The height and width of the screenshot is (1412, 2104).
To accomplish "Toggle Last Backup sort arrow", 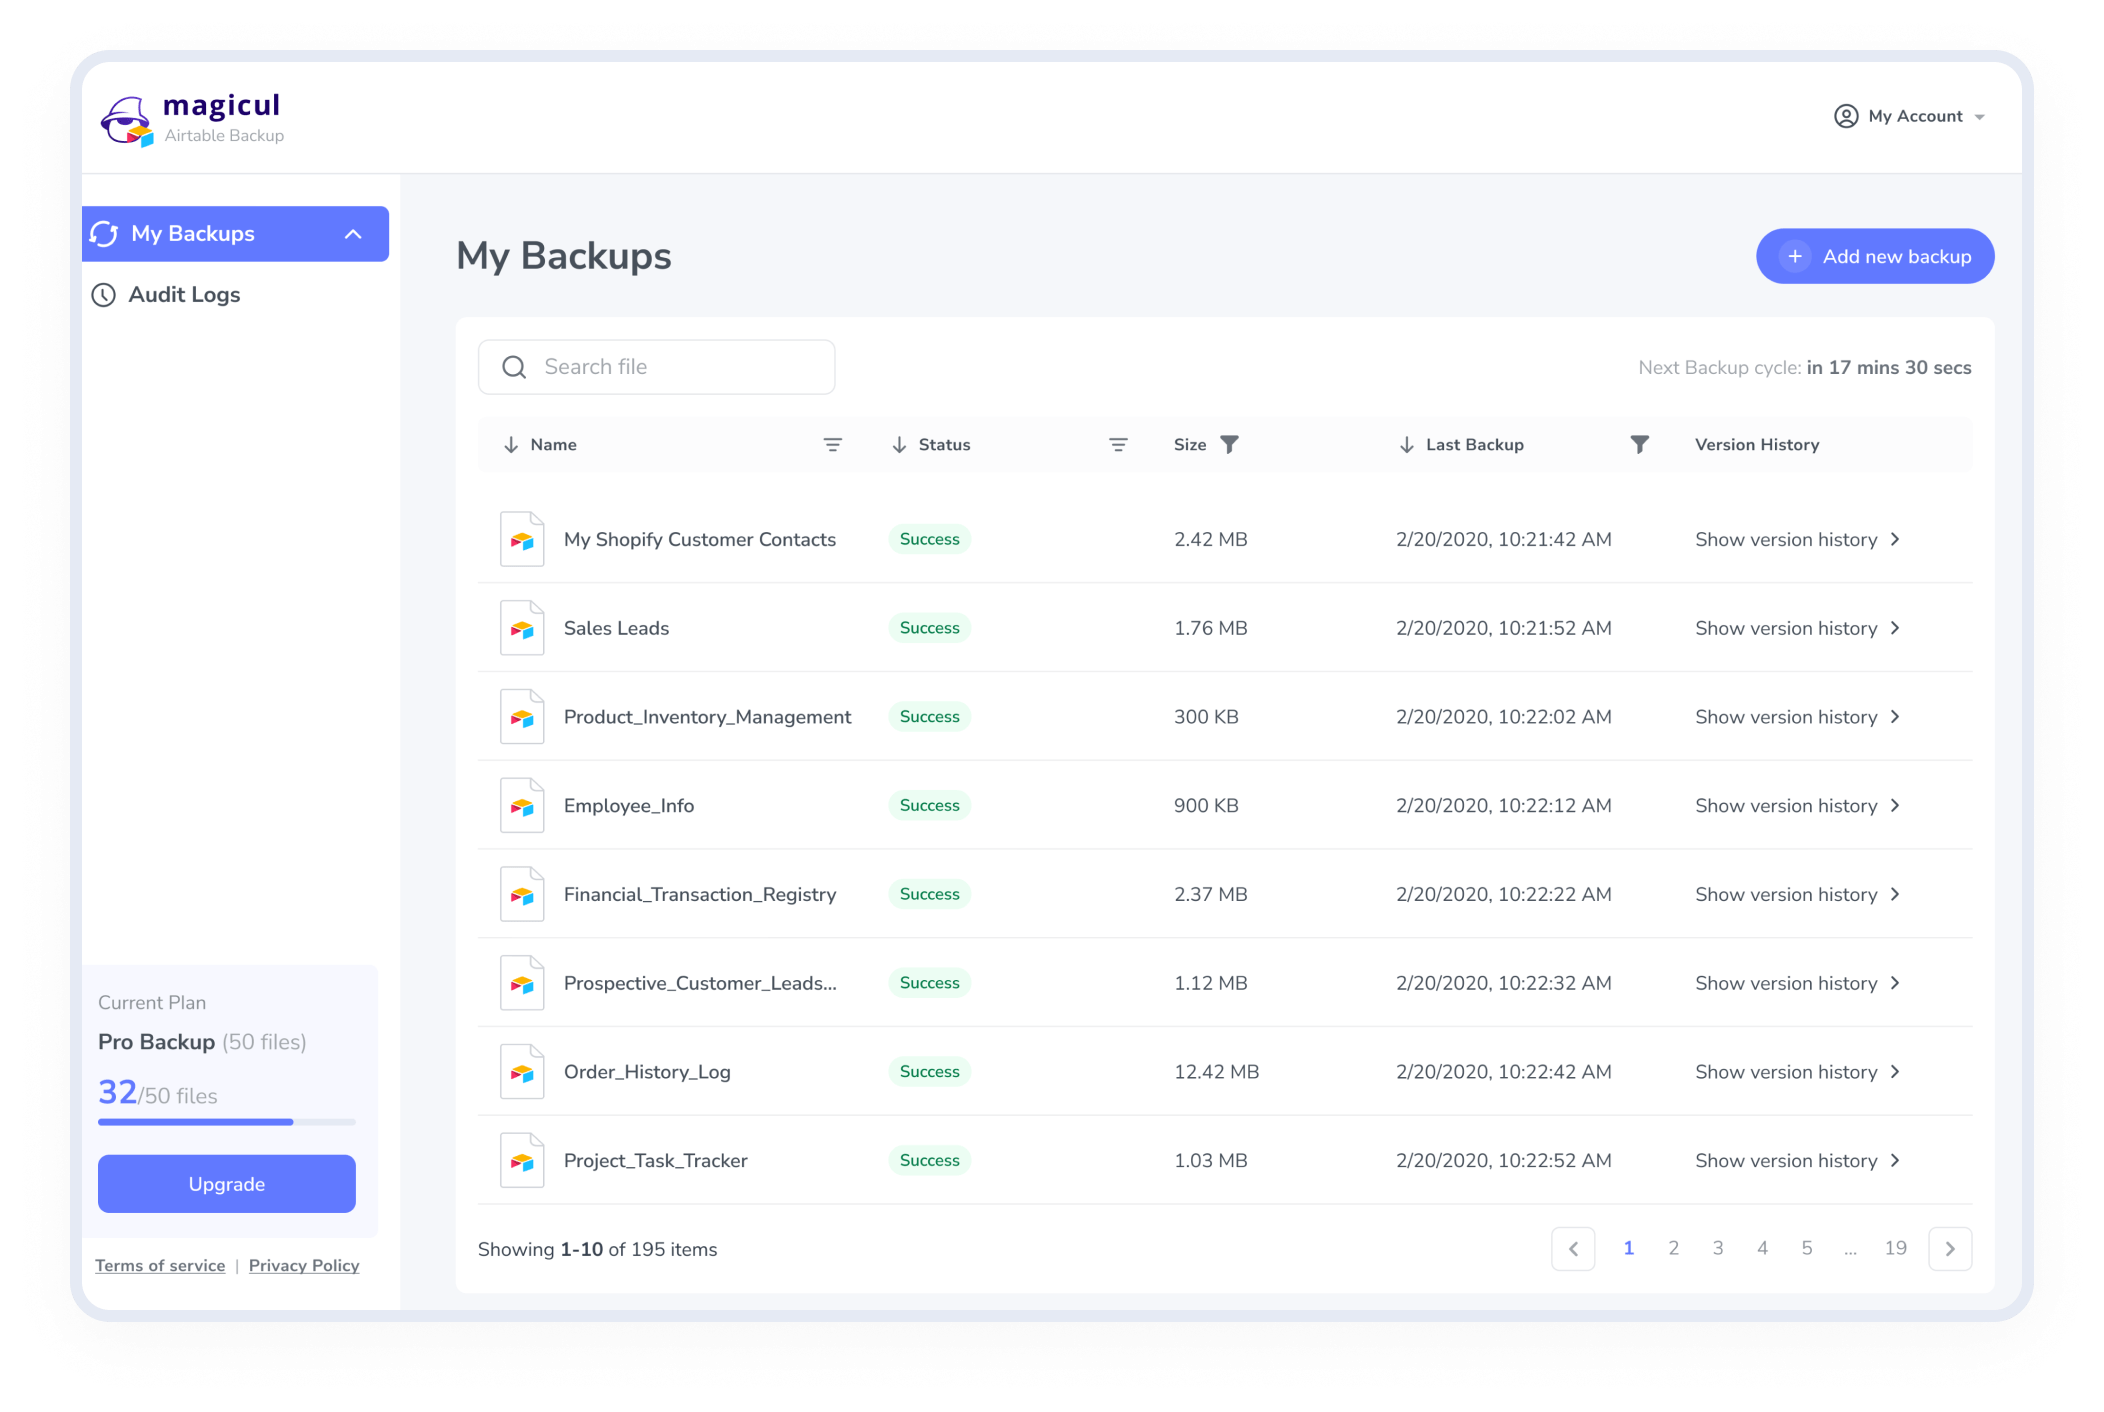I will coord(1406,445).
